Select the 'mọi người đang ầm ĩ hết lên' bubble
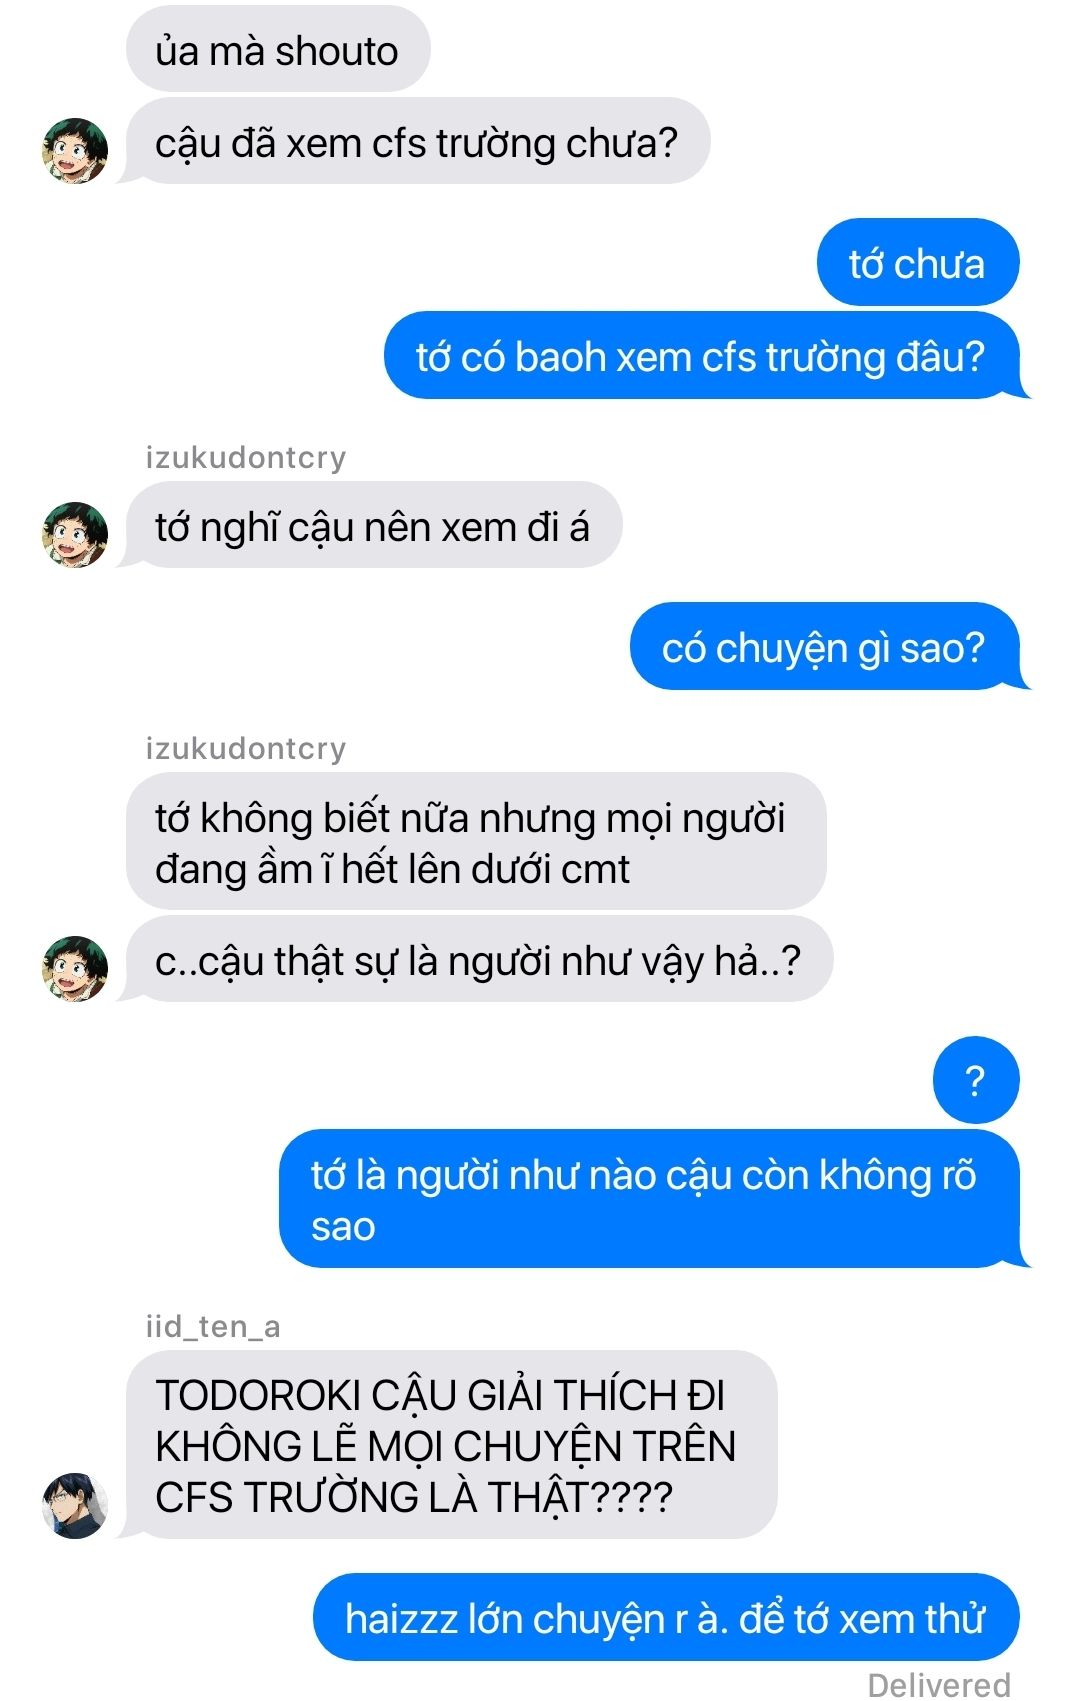The width and height of the screenshot is (1078, 1701). coord(476,841)
